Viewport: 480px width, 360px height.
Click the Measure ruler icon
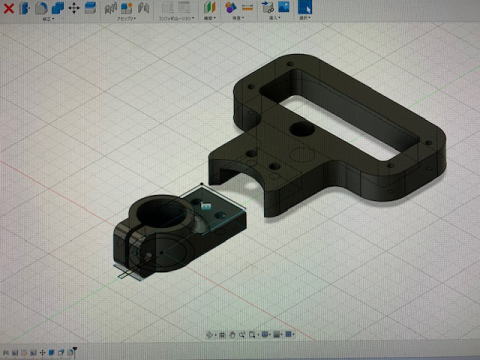click(x=247, y=7)
